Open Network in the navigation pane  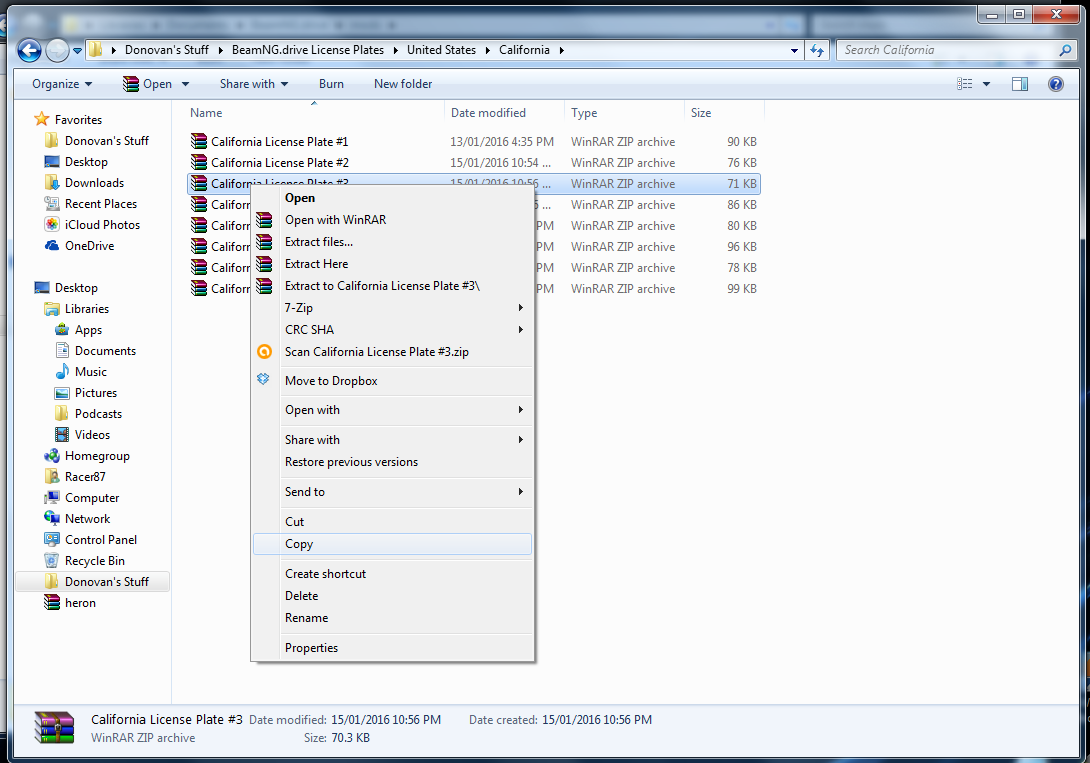(x=87, y=518)
